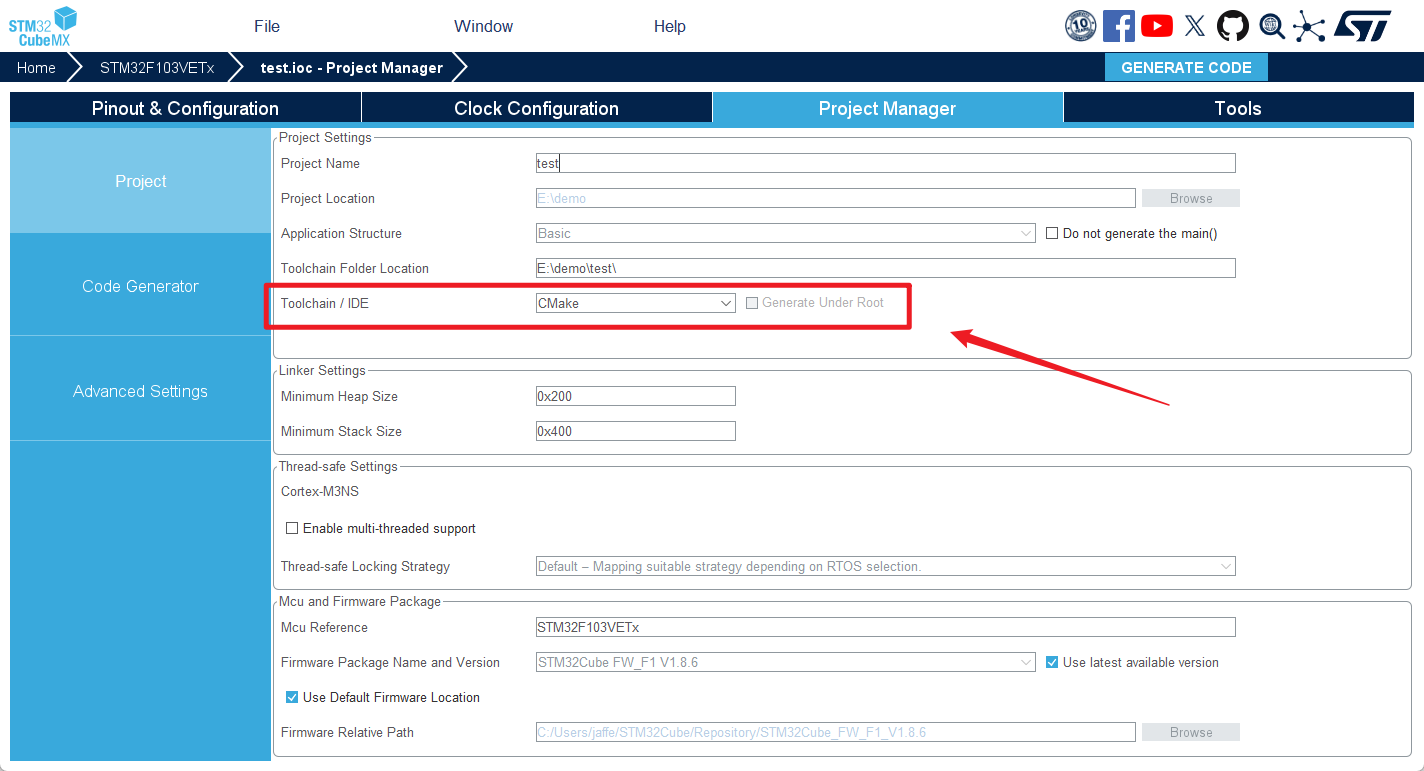
Task: Select the Project side section
Action: pos(141,181)
